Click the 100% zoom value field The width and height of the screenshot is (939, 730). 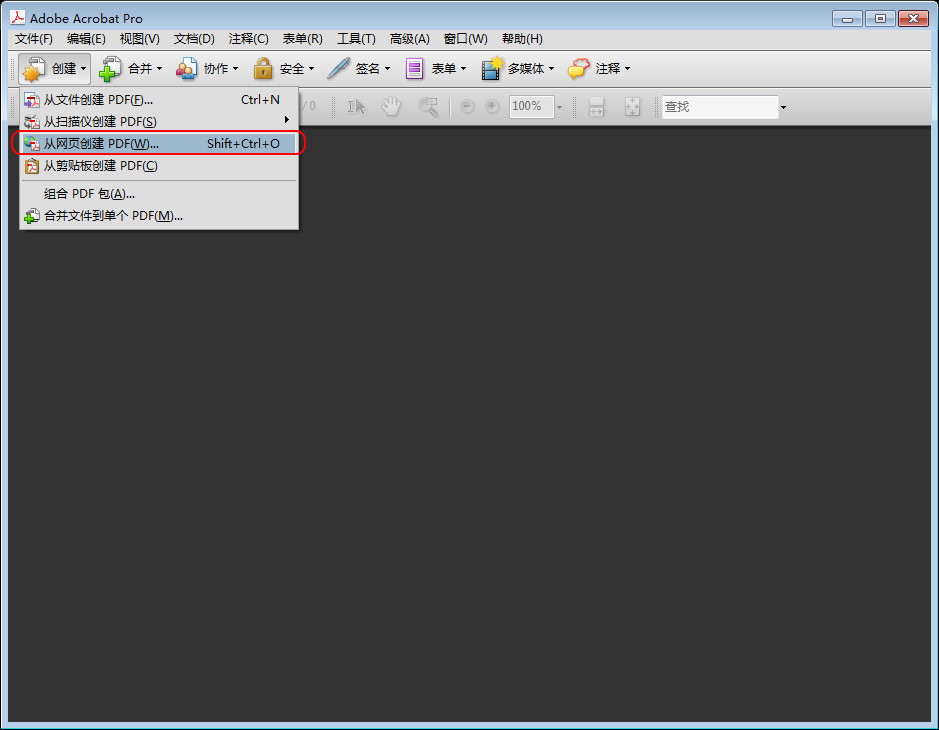click(x=532, y=107)
